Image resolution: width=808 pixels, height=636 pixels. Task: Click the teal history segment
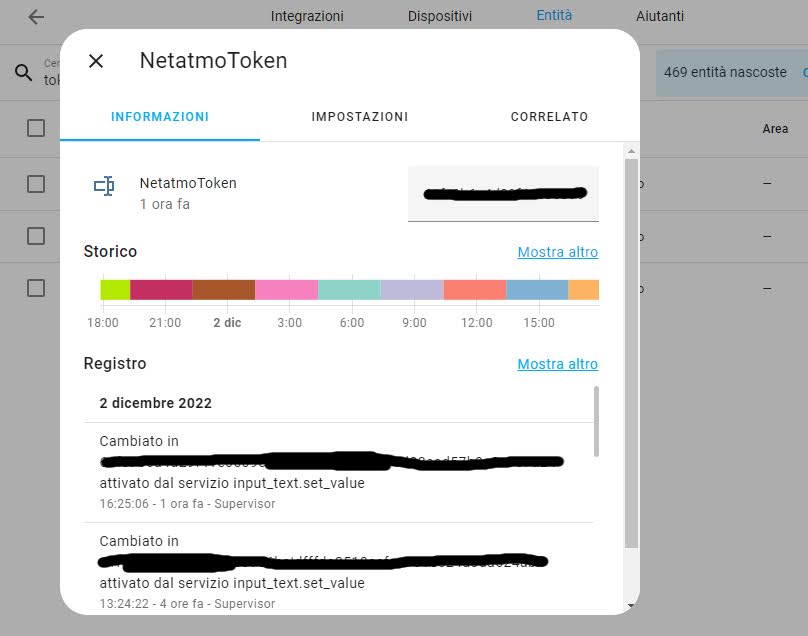pos(349,290)
